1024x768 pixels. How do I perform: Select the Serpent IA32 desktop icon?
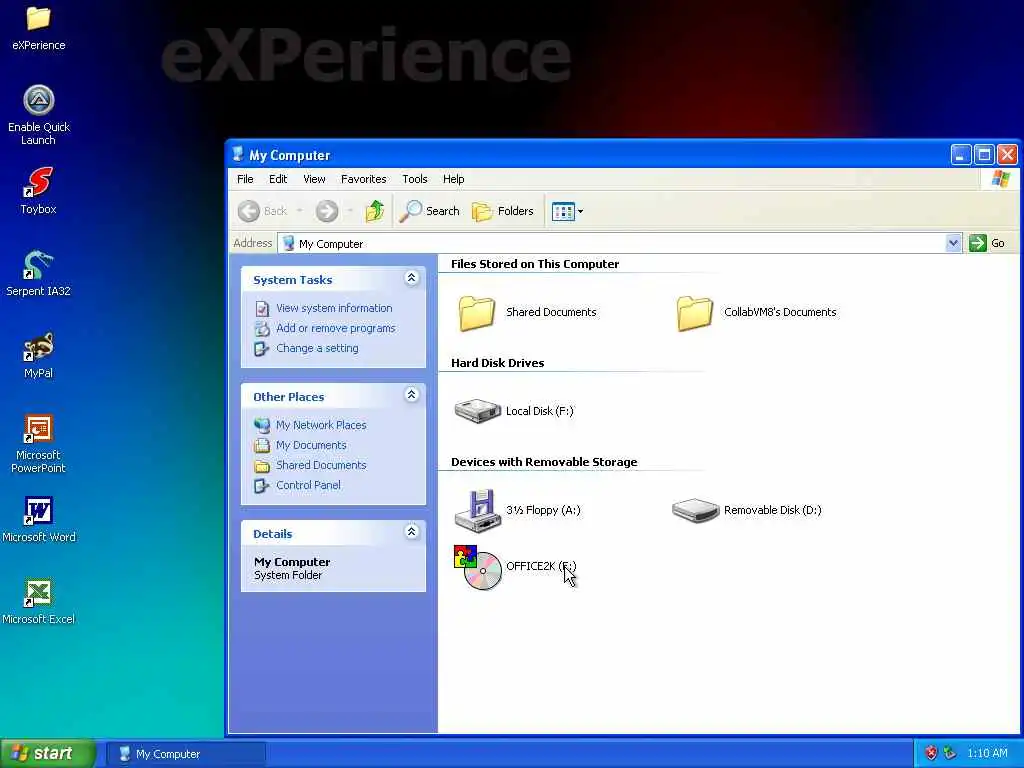pos(38,272)
